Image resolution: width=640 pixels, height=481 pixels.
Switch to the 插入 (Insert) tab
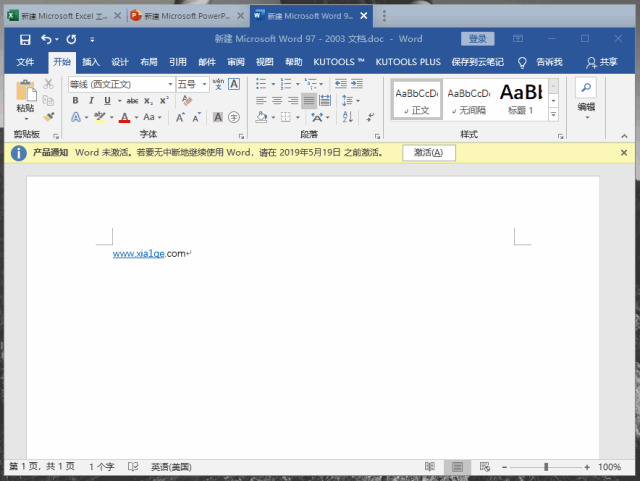tap(91, 62)
